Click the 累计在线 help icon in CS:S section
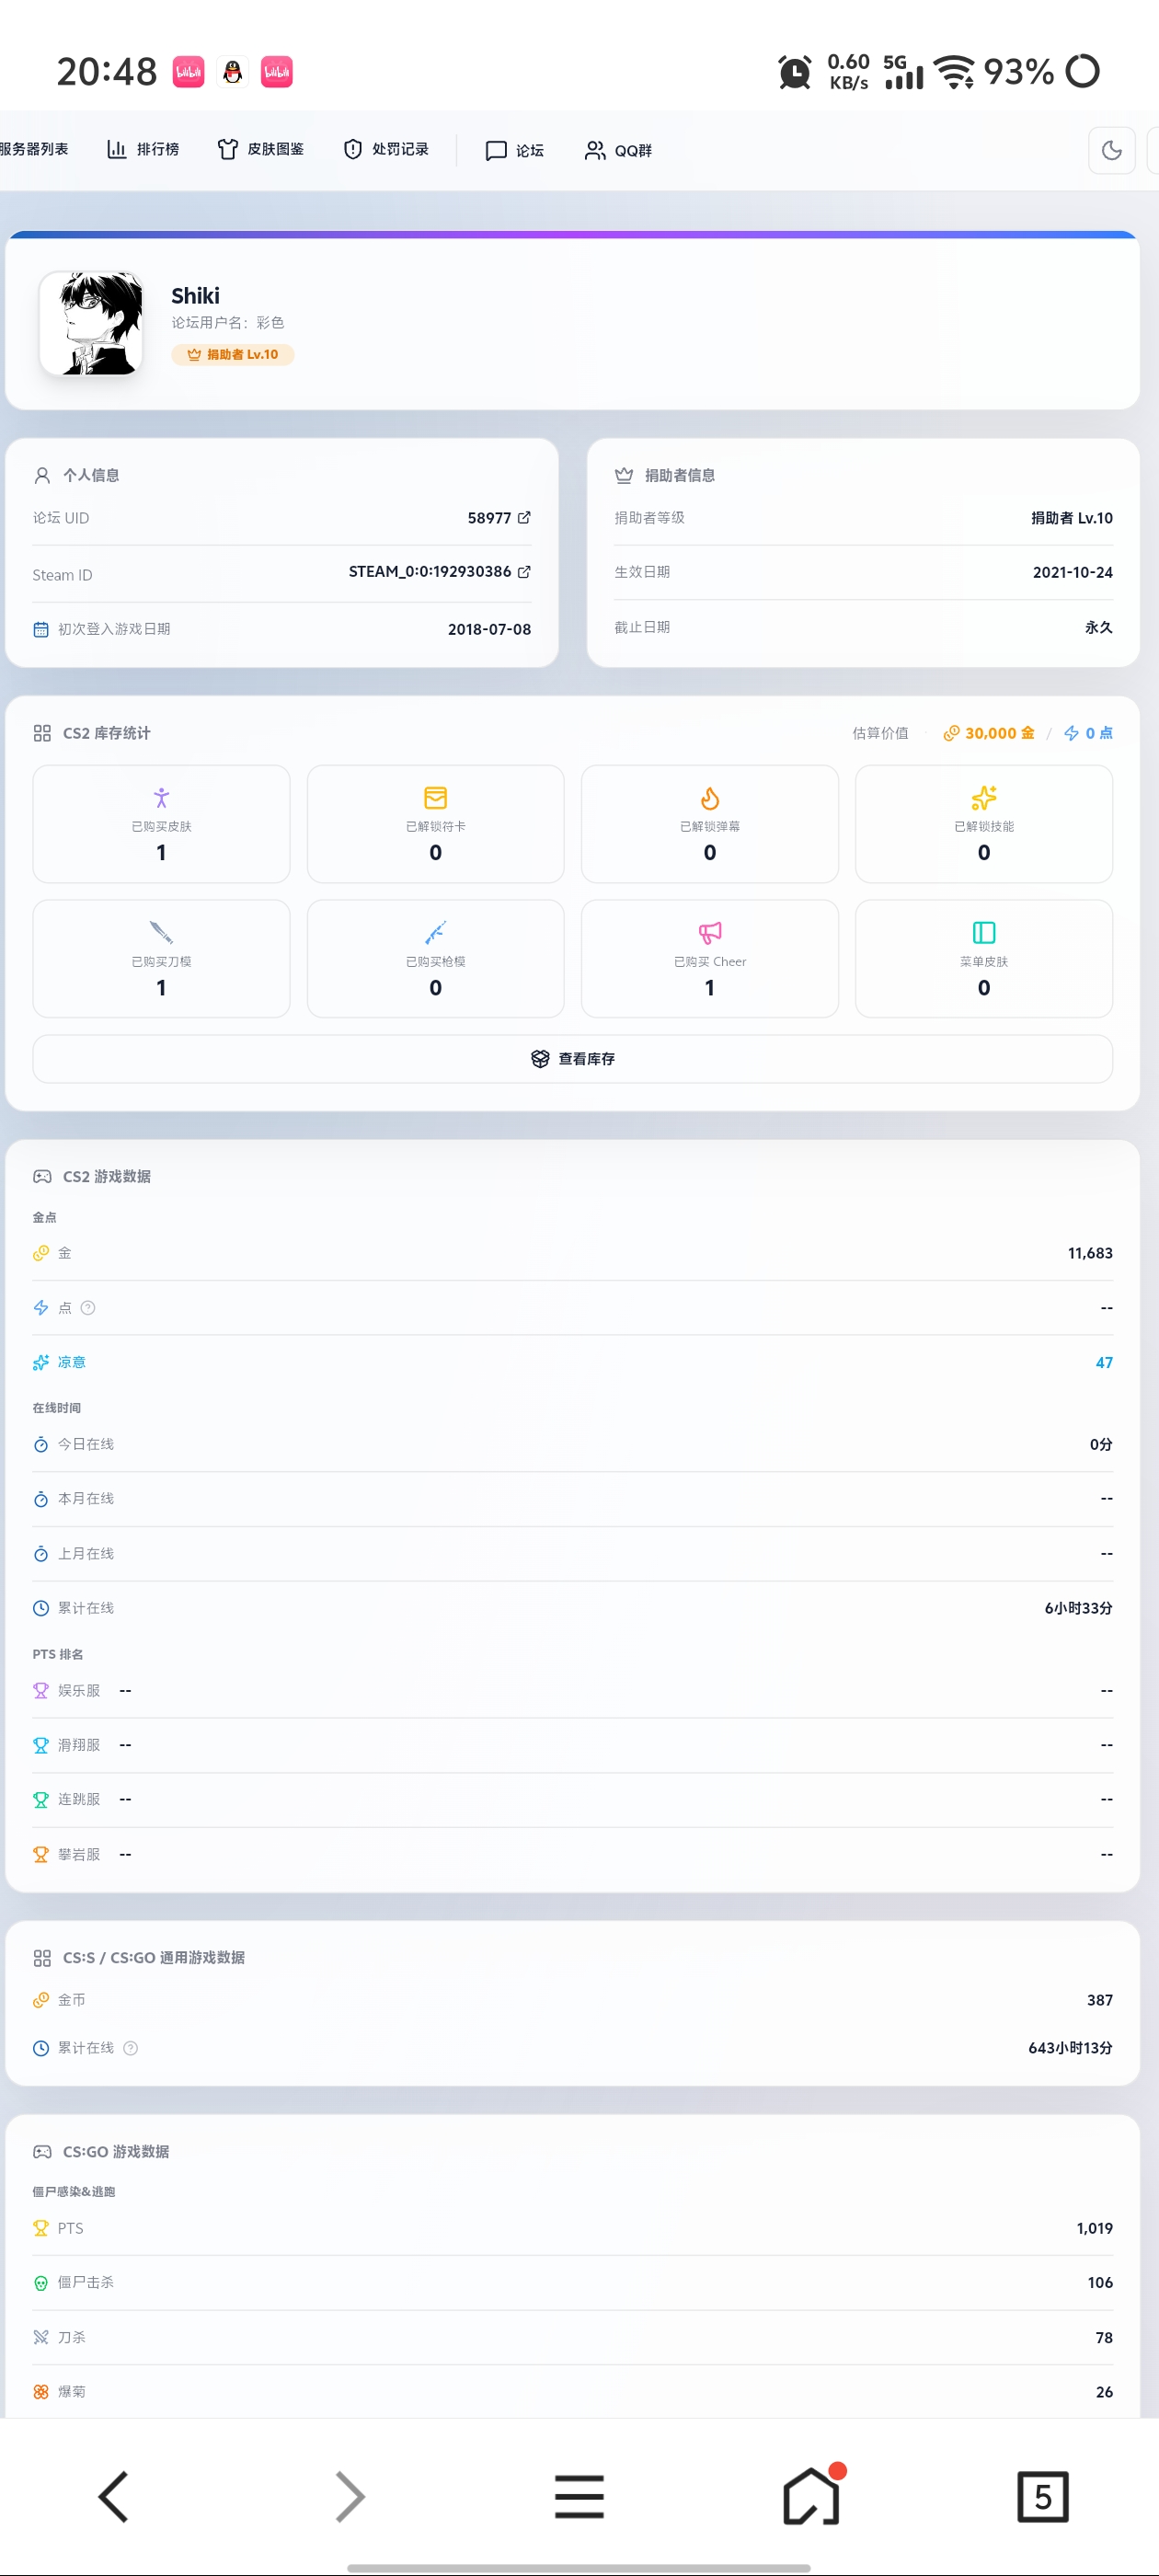 (130, 2048)
